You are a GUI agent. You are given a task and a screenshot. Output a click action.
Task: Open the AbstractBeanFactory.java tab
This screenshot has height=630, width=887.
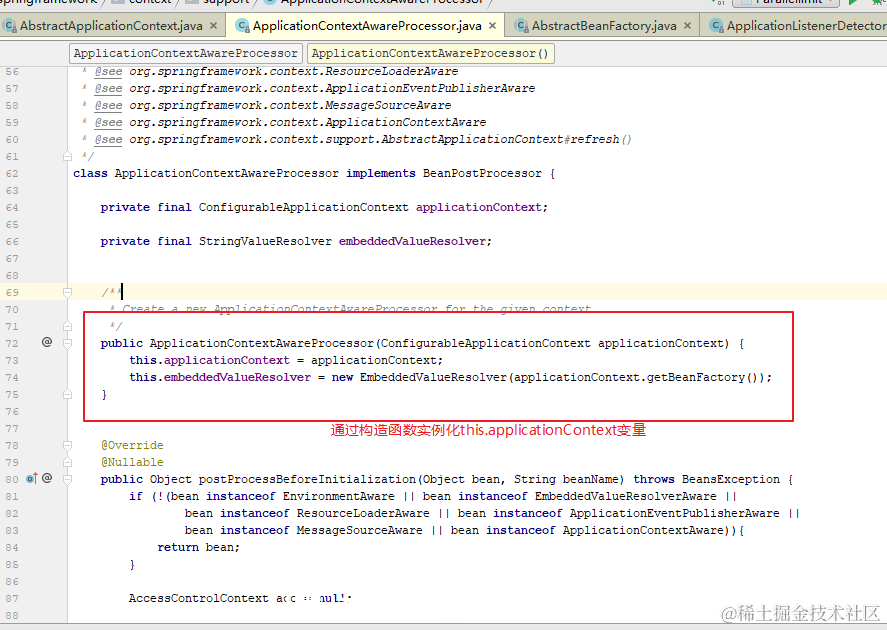tap(604, 26)
